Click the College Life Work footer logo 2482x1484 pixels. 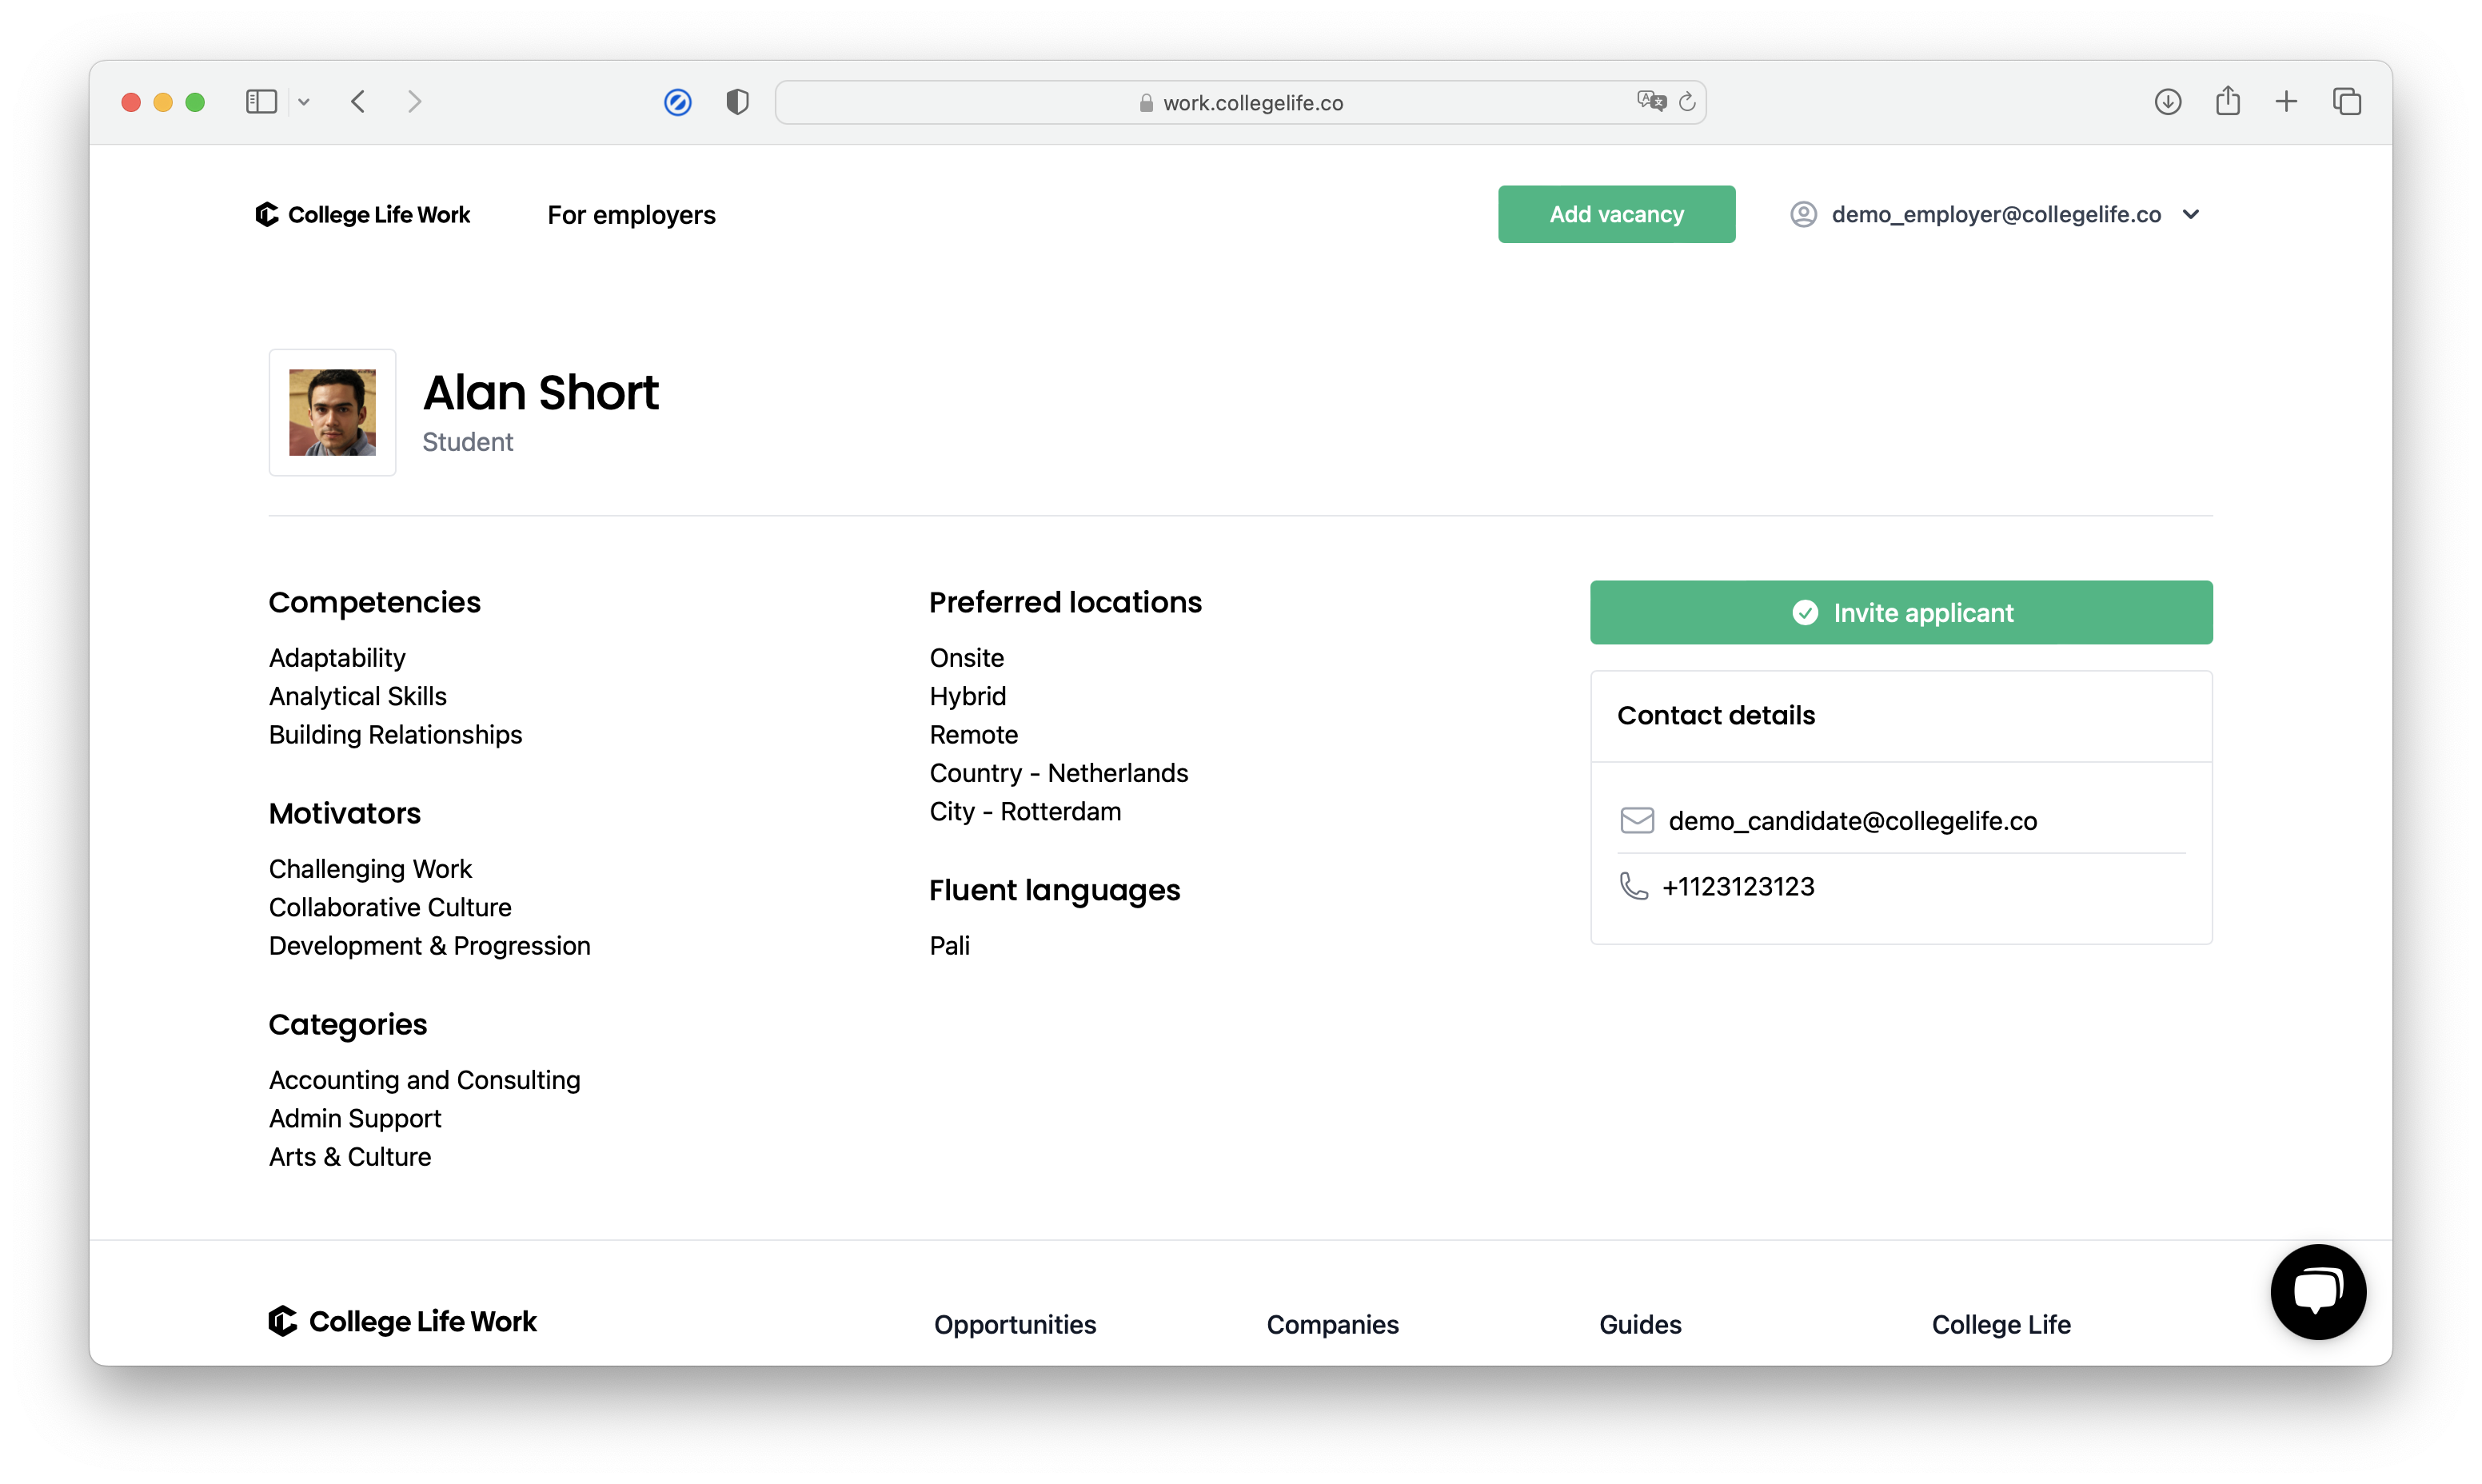point(403,1320)
